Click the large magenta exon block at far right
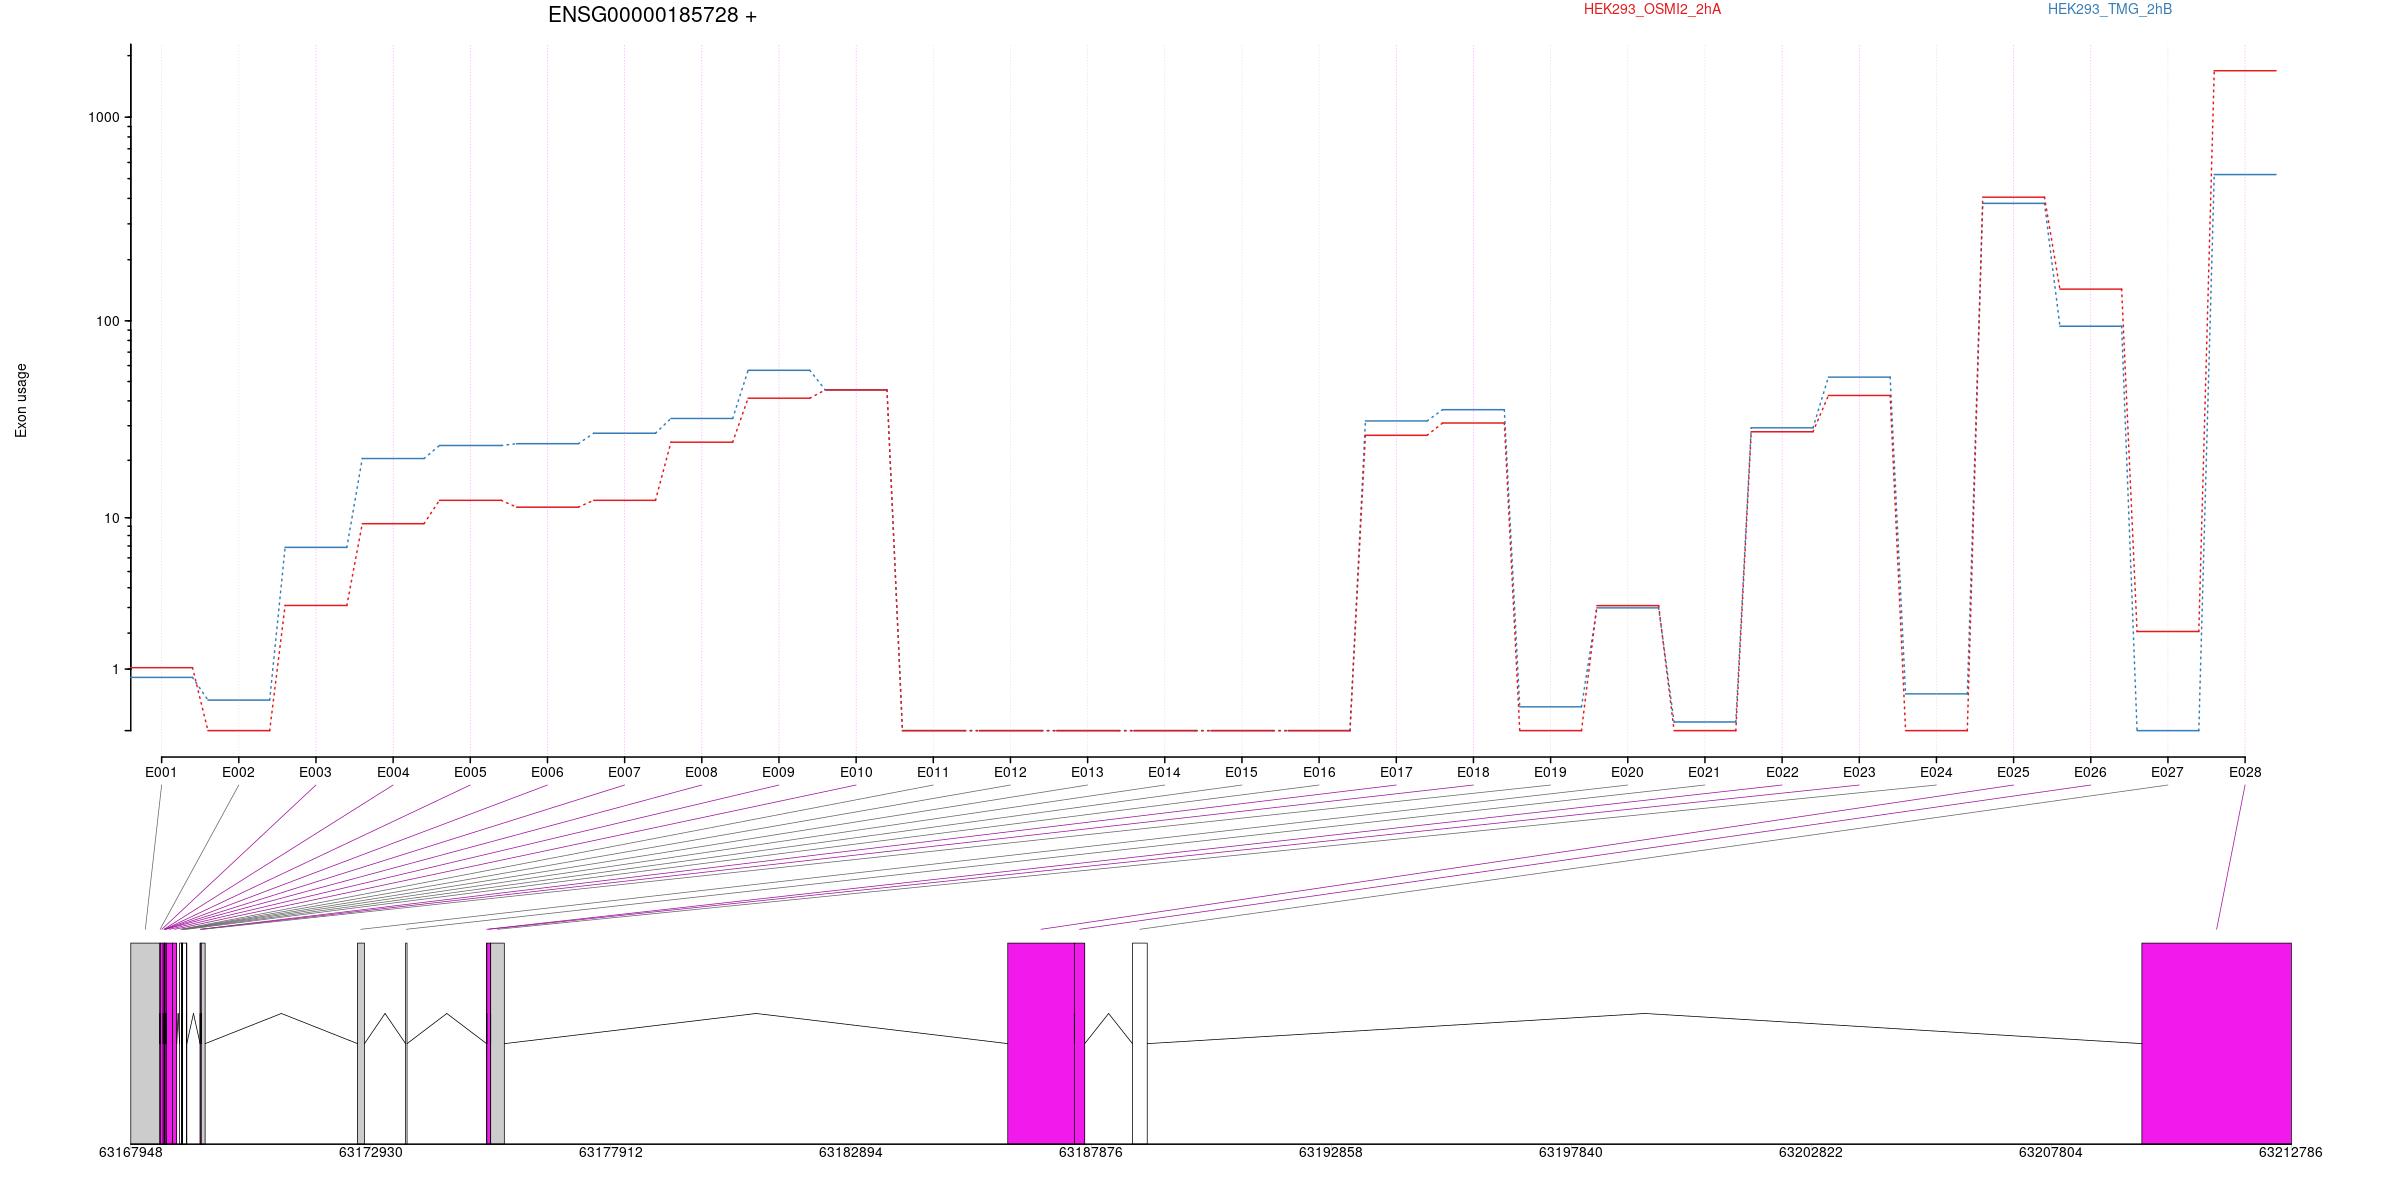This screenshot has height=1200, width=2400. [2216, 1043]
